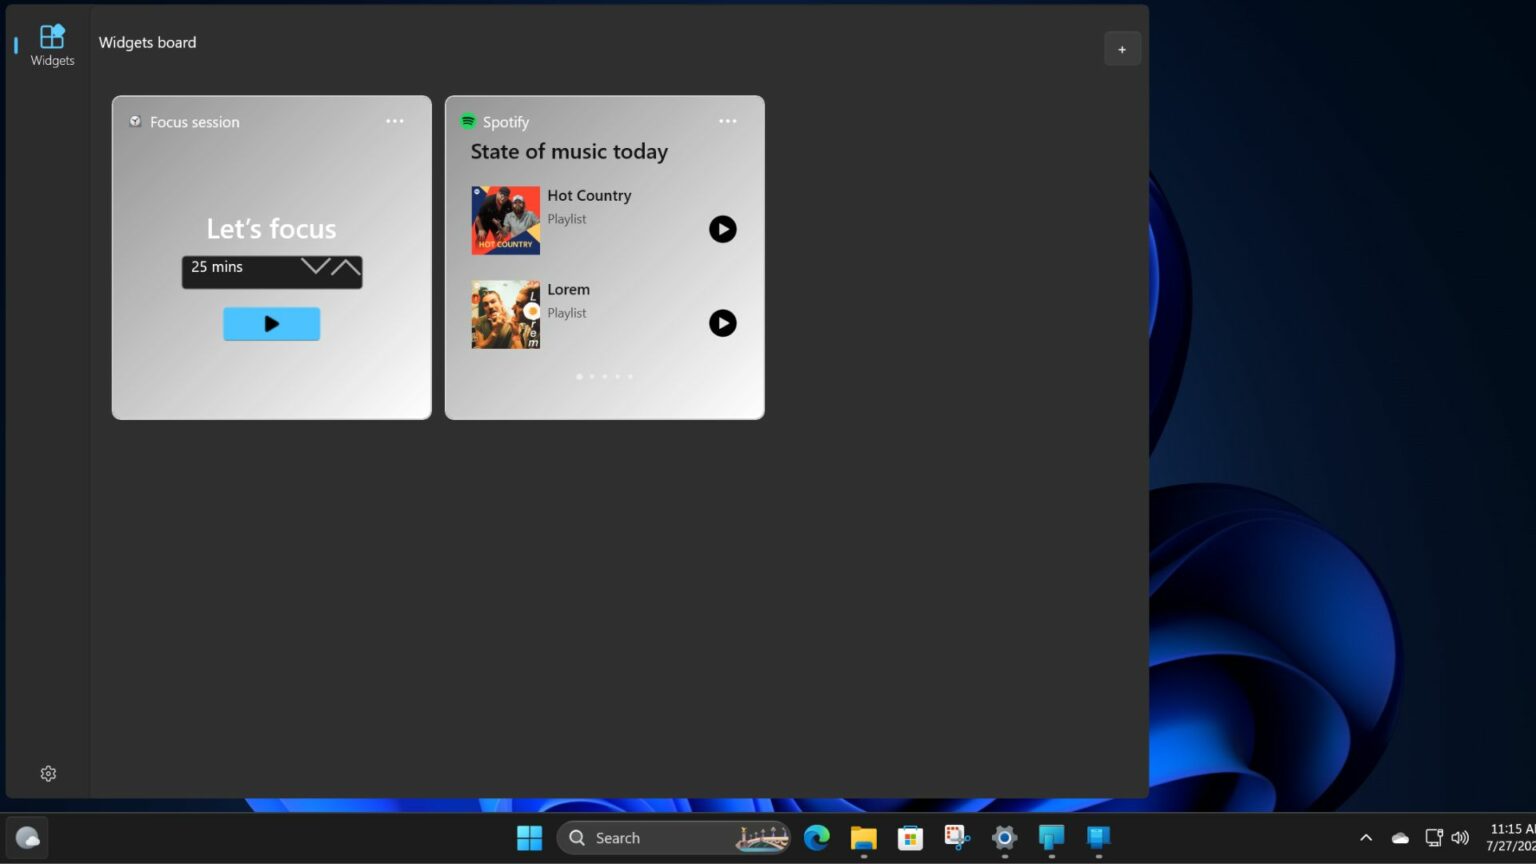Open the Focus session widget options menu
1536x864 pixels.
(x=394, y=121)
